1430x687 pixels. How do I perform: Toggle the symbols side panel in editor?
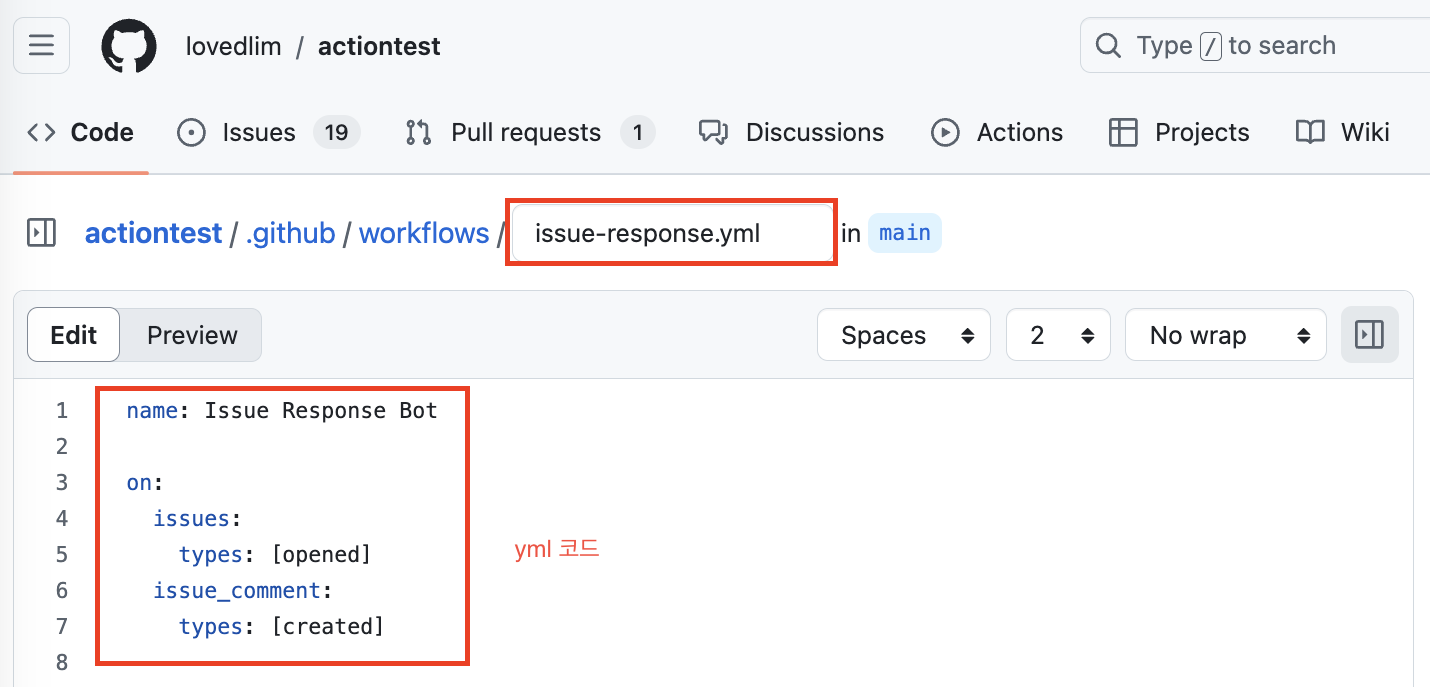(x=1370, y=334)
